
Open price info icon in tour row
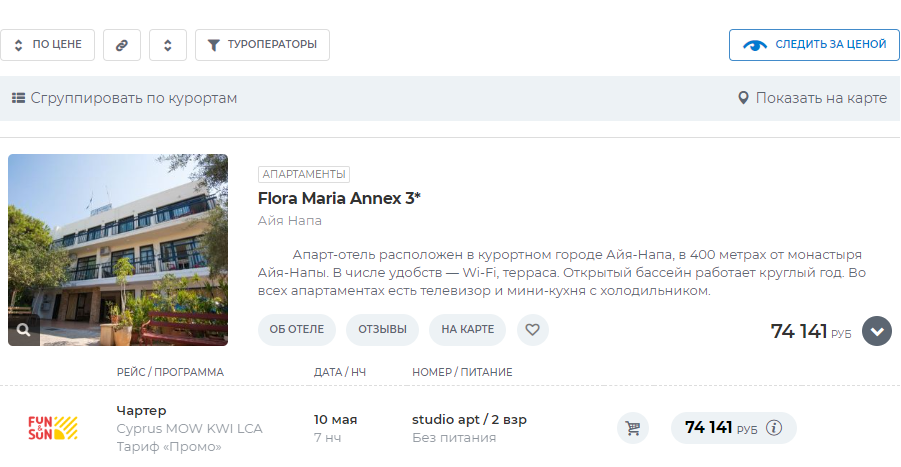click(x=775, y=428)
